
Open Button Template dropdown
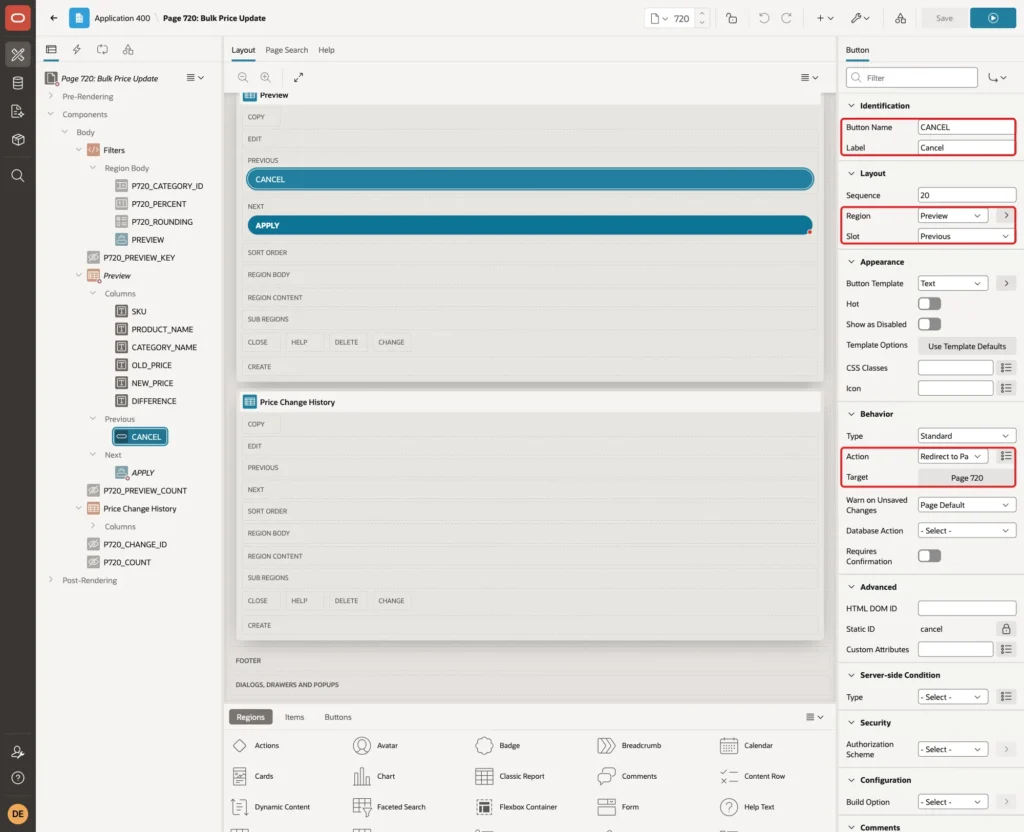[953, 283]
